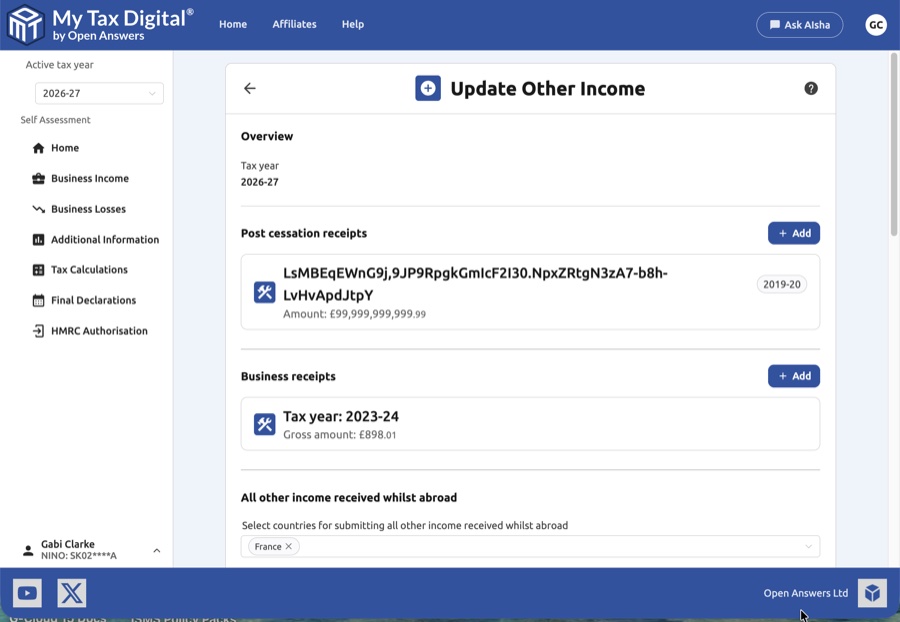The height and width of the screenshot is (622, 900).
Task: Select the HMRC Authorisation sign-in icon
Action: click(37, 330)
